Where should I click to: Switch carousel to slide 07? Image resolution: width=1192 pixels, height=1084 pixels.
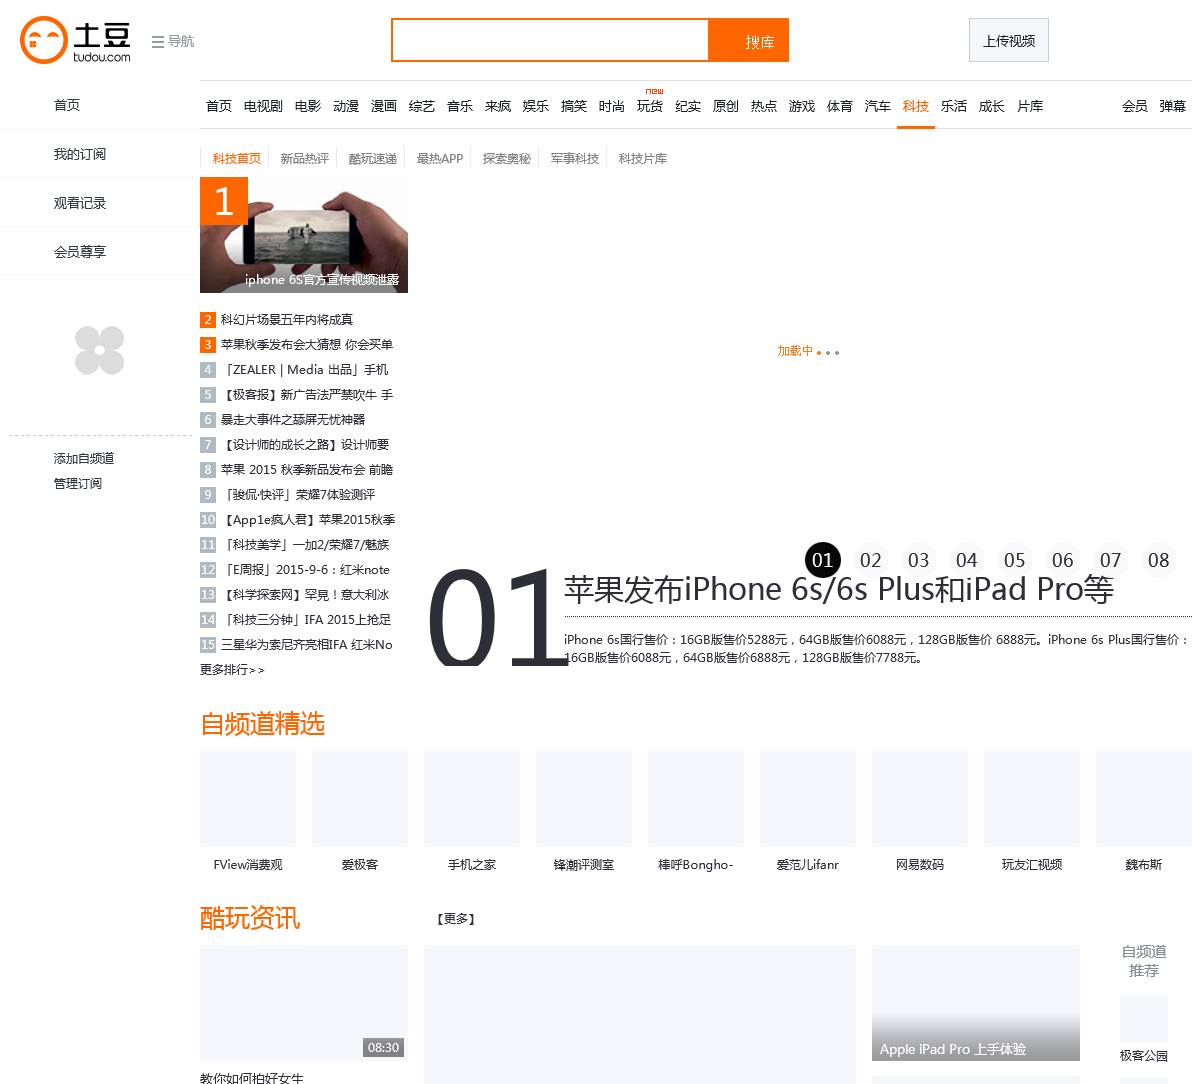[1110, 560]
